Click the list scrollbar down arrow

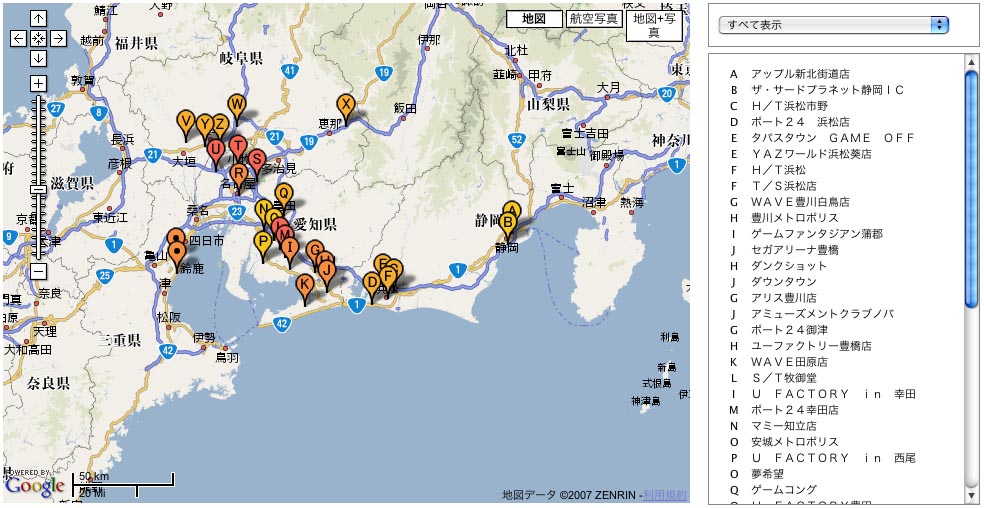point(970,495)
